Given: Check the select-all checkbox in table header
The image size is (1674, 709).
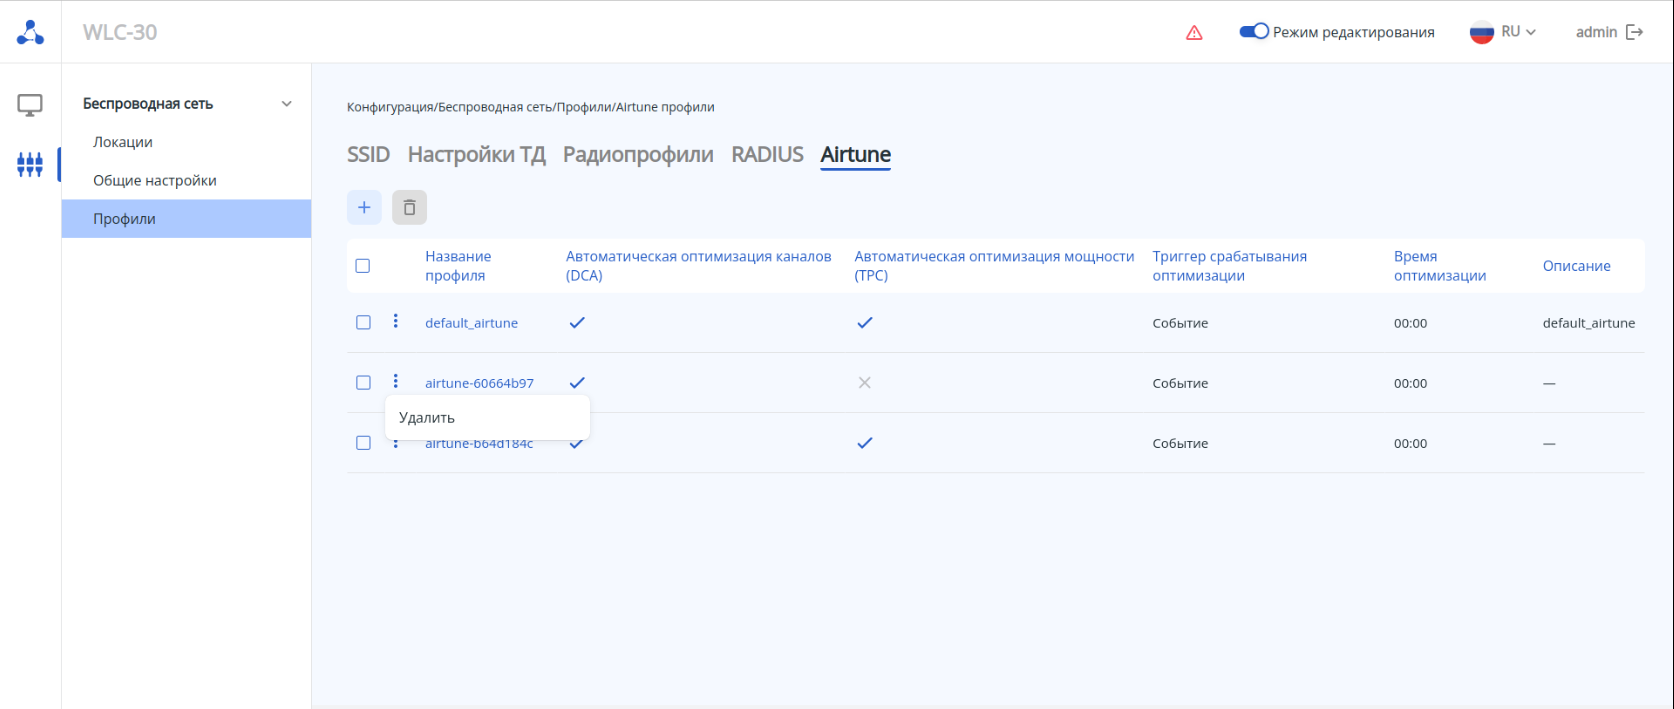Looking at the screenshot, I should (x=363, y=266).
